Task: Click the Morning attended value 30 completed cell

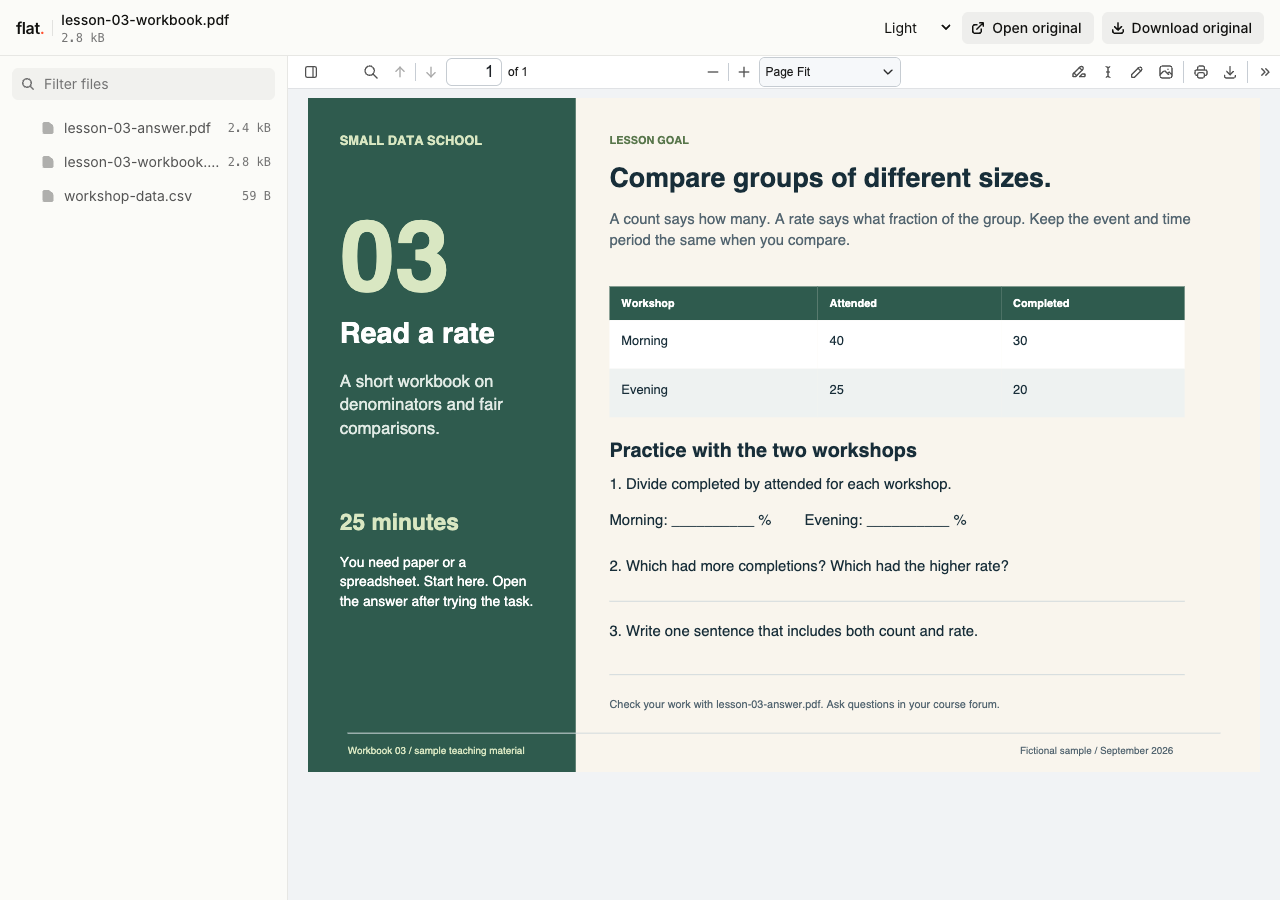Action: [x=1020, y=341]
